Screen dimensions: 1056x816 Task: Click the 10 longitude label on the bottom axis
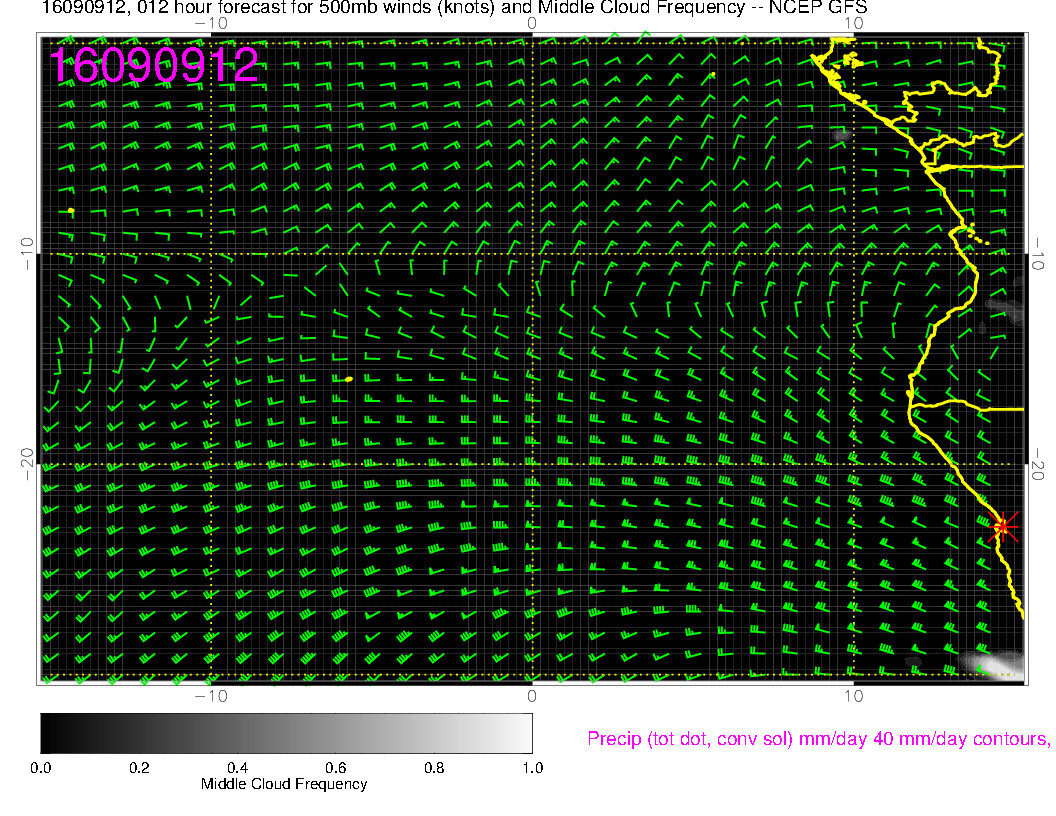pyautogui.click(x=852, y=695)
